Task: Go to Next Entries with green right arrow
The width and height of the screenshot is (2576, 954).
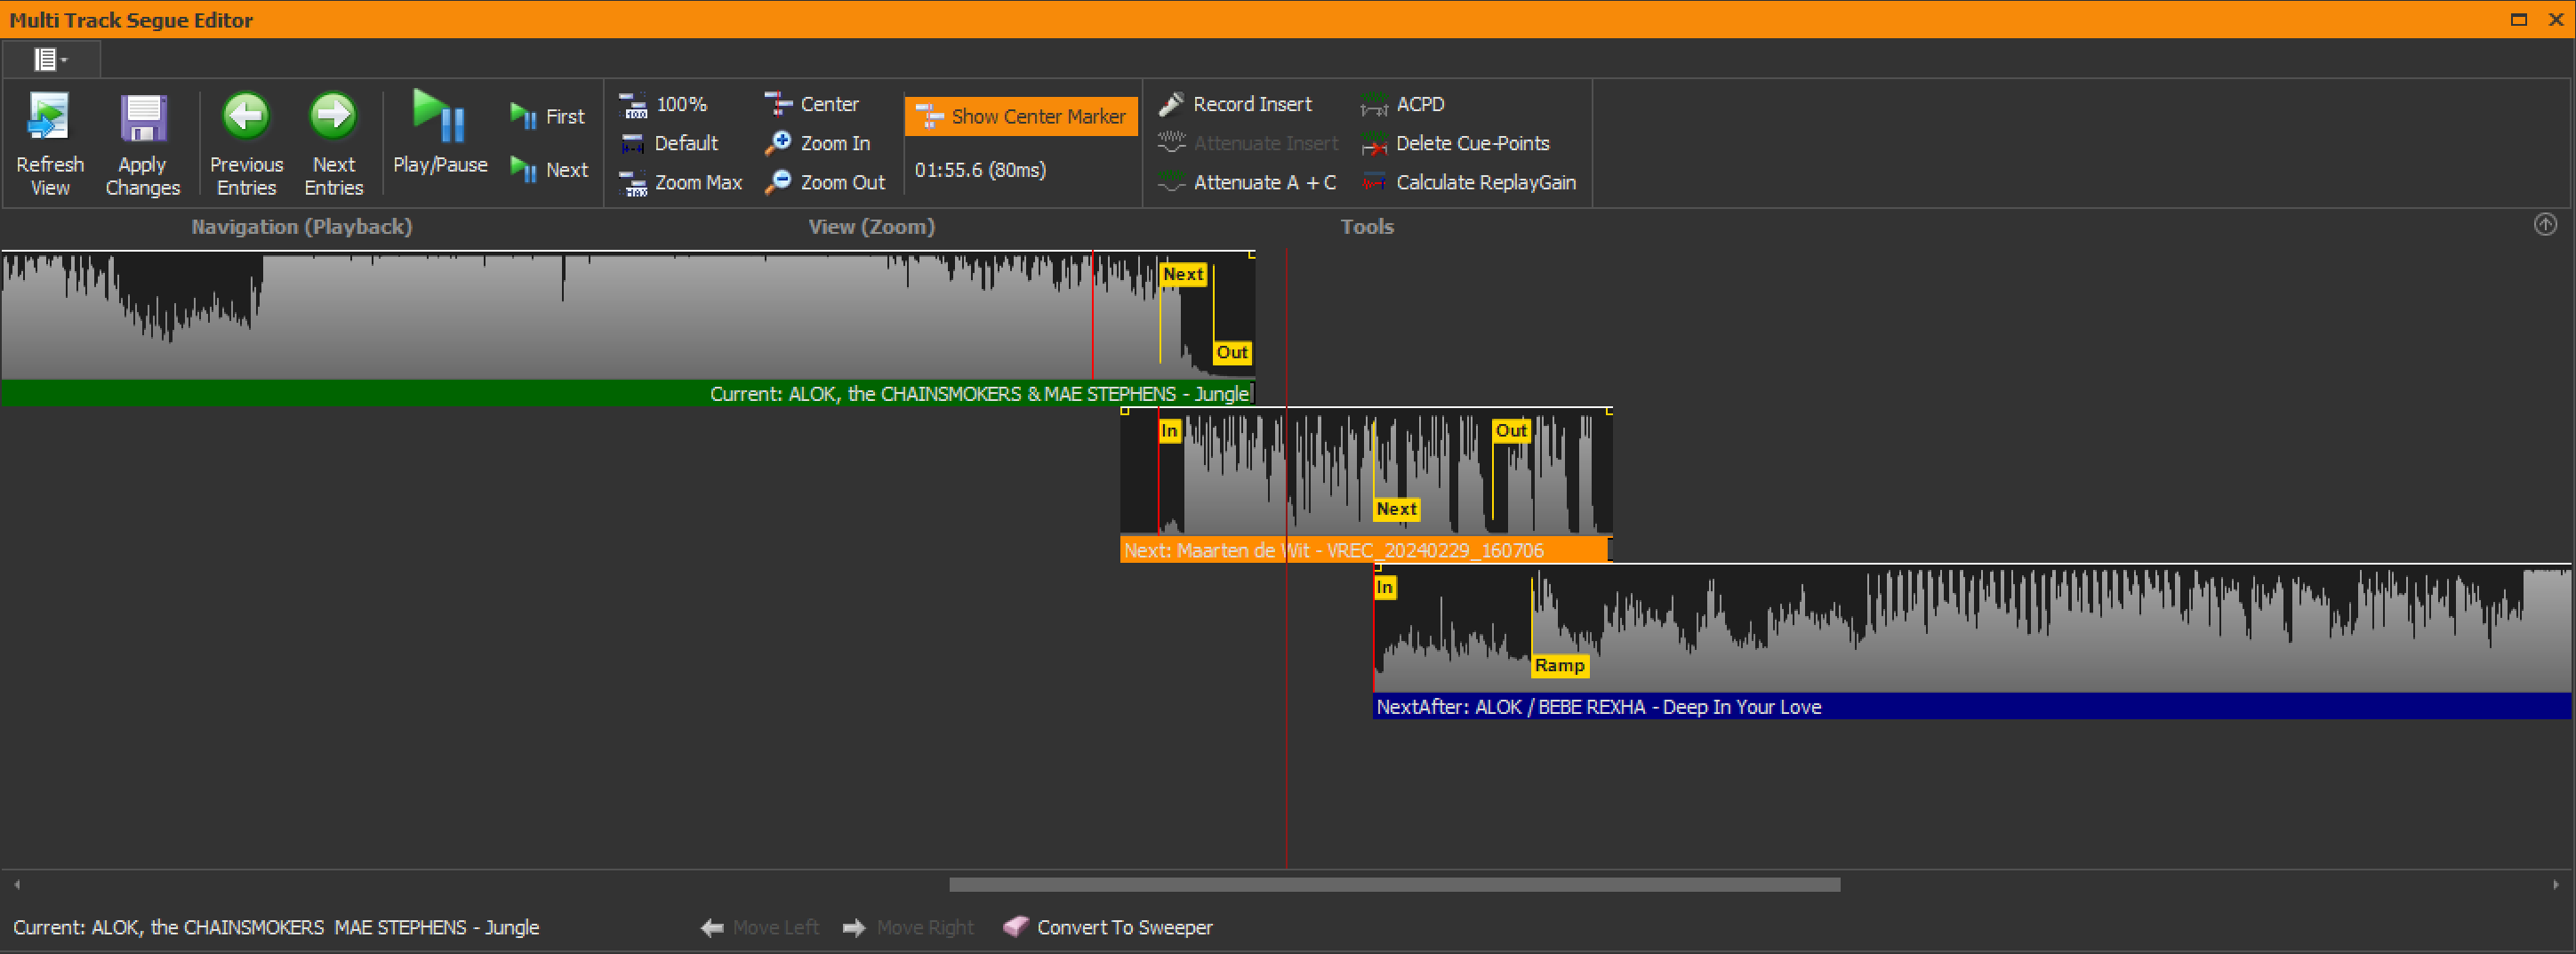Action: click(x=333, y=116)
